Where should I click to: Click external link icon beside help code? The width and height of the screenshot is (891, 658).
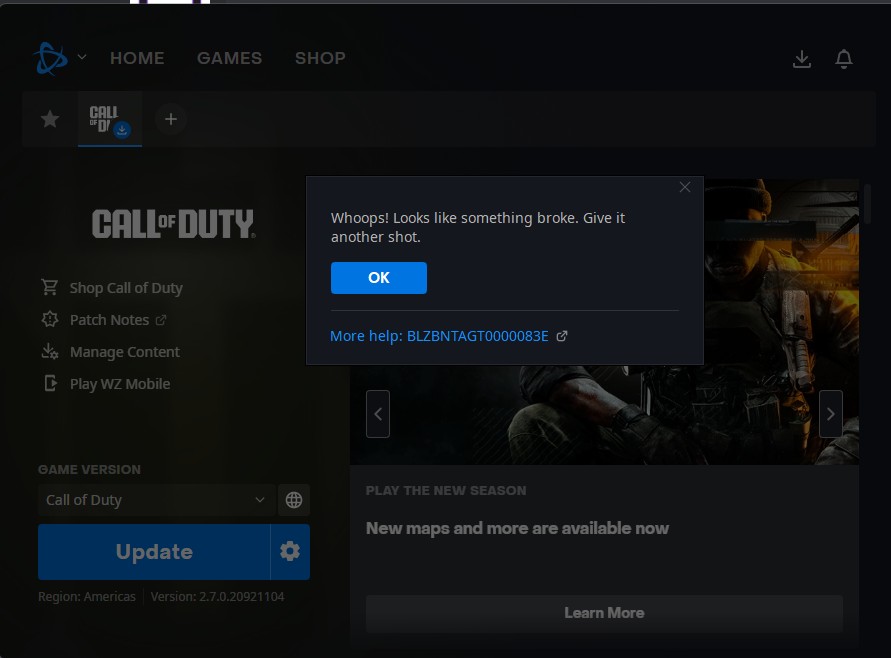click(x=561, y=336)
